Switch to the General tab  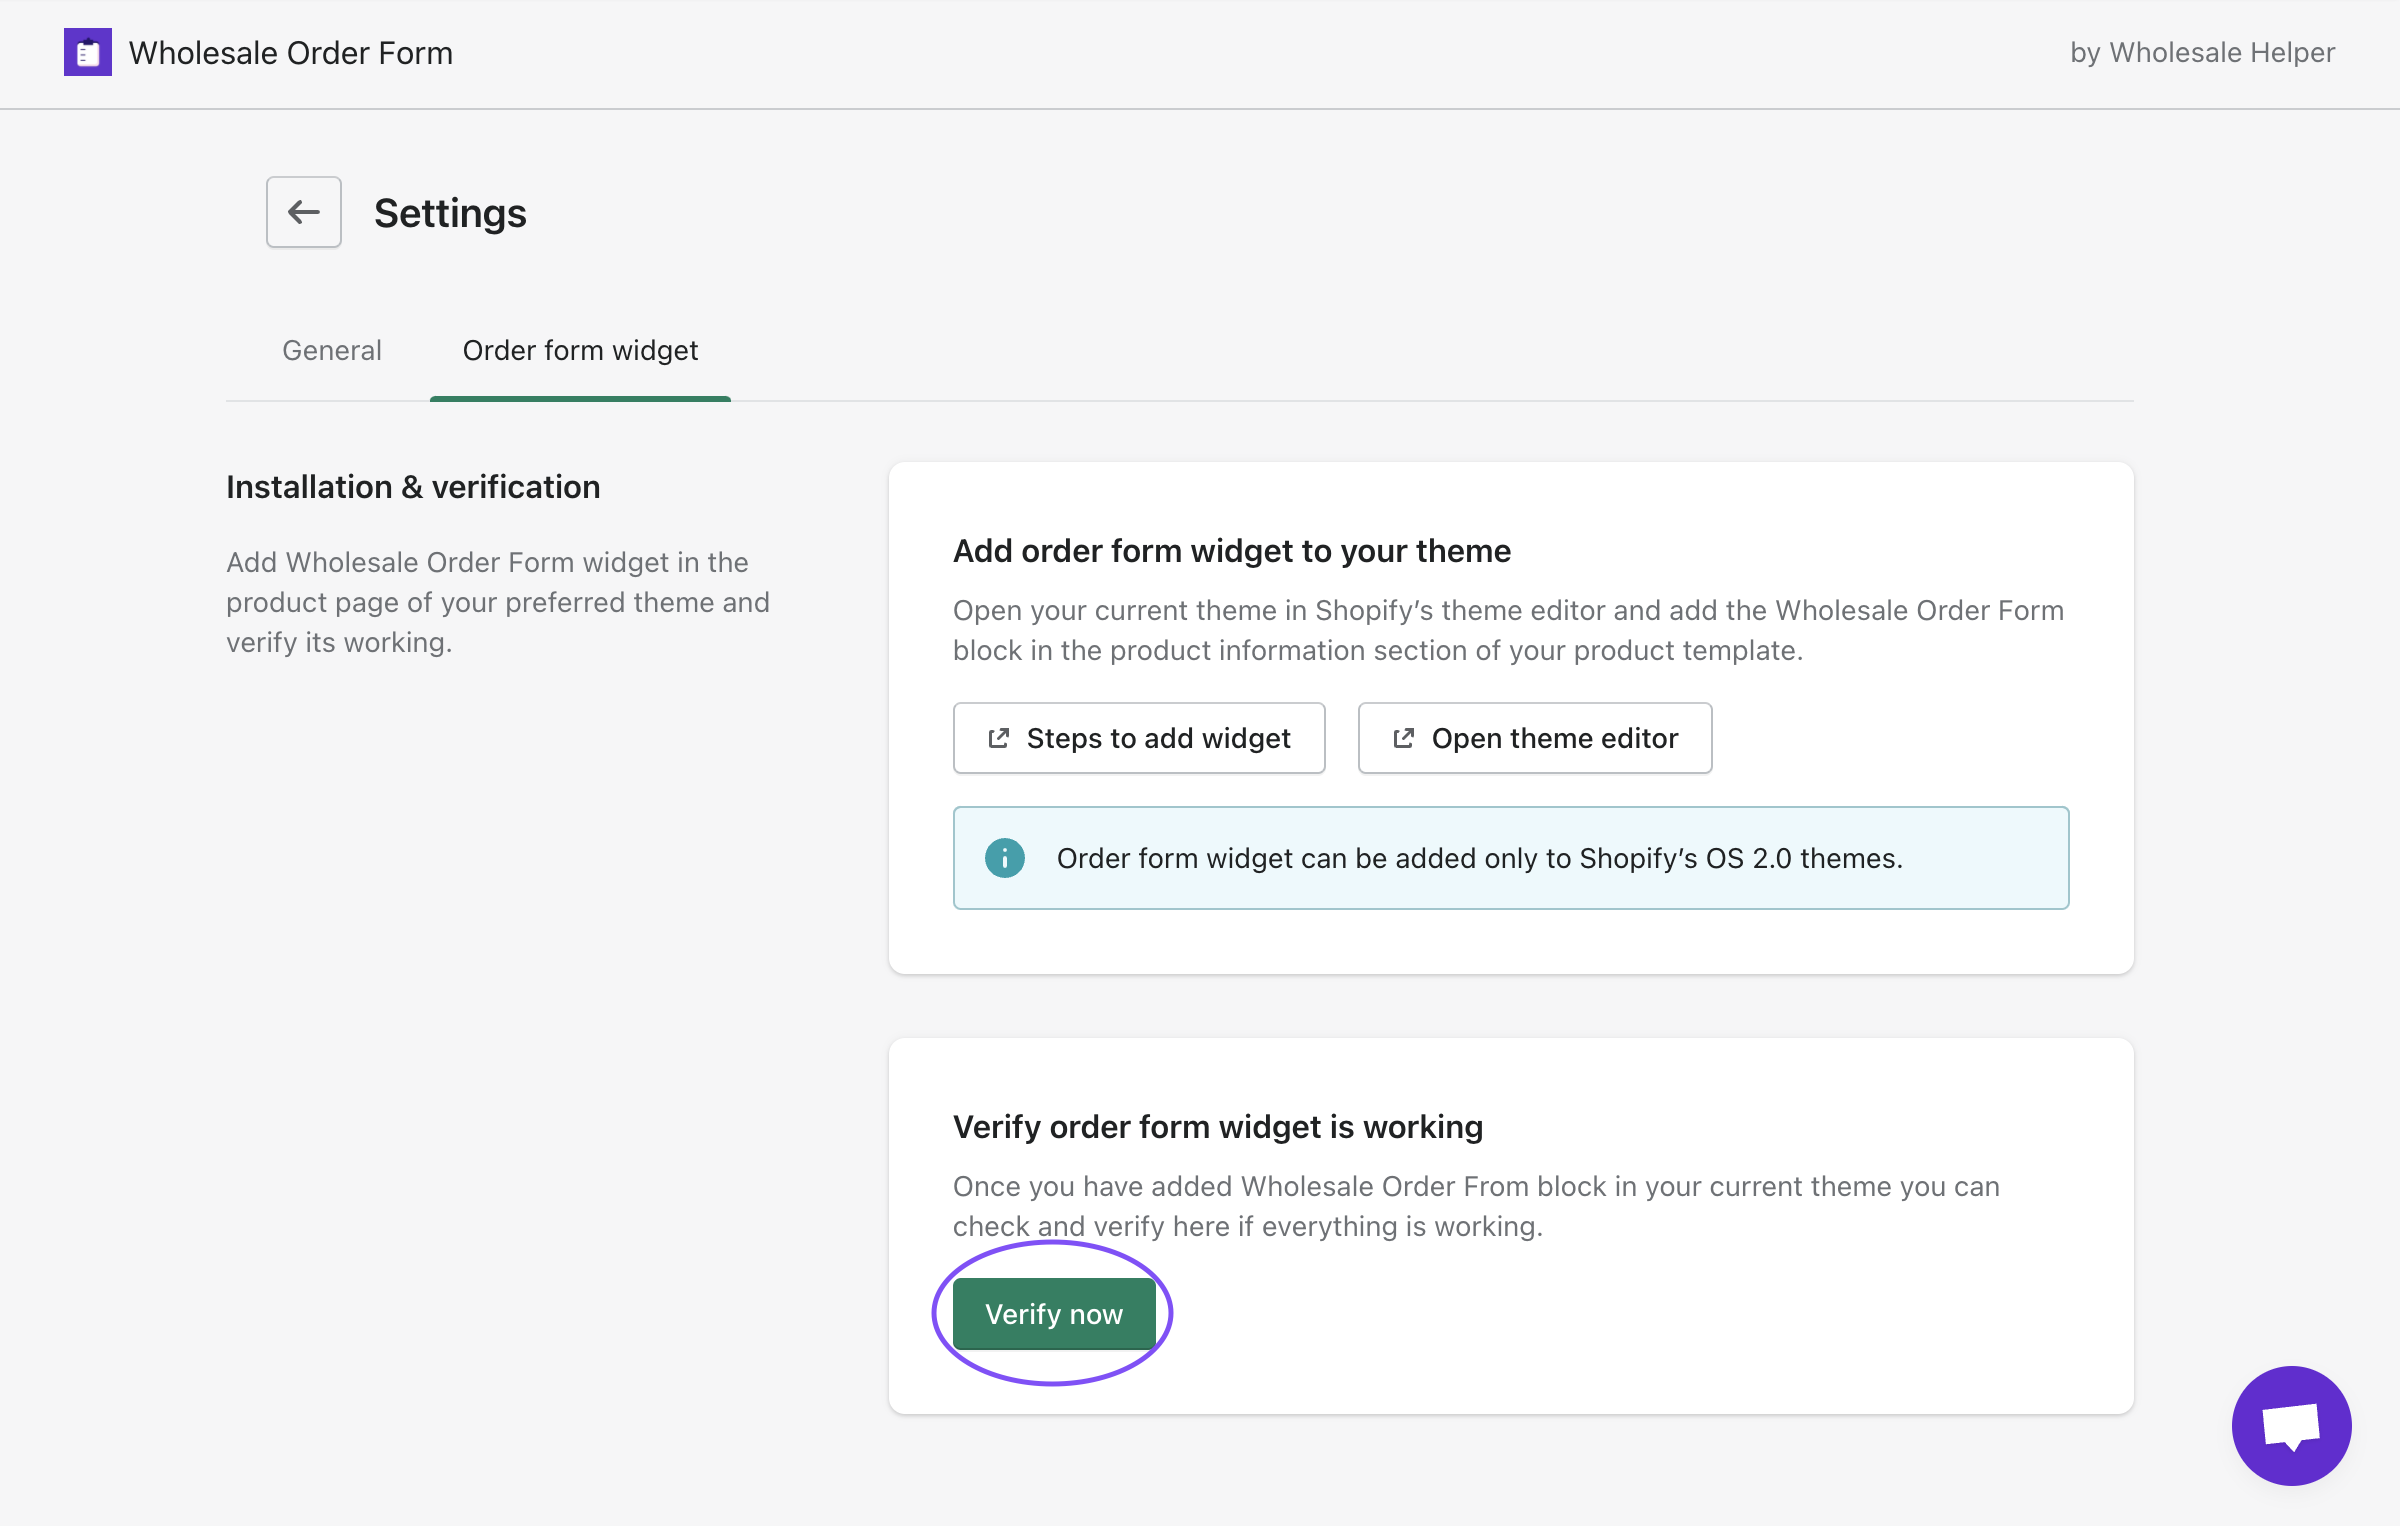click(x=332, y=350)
